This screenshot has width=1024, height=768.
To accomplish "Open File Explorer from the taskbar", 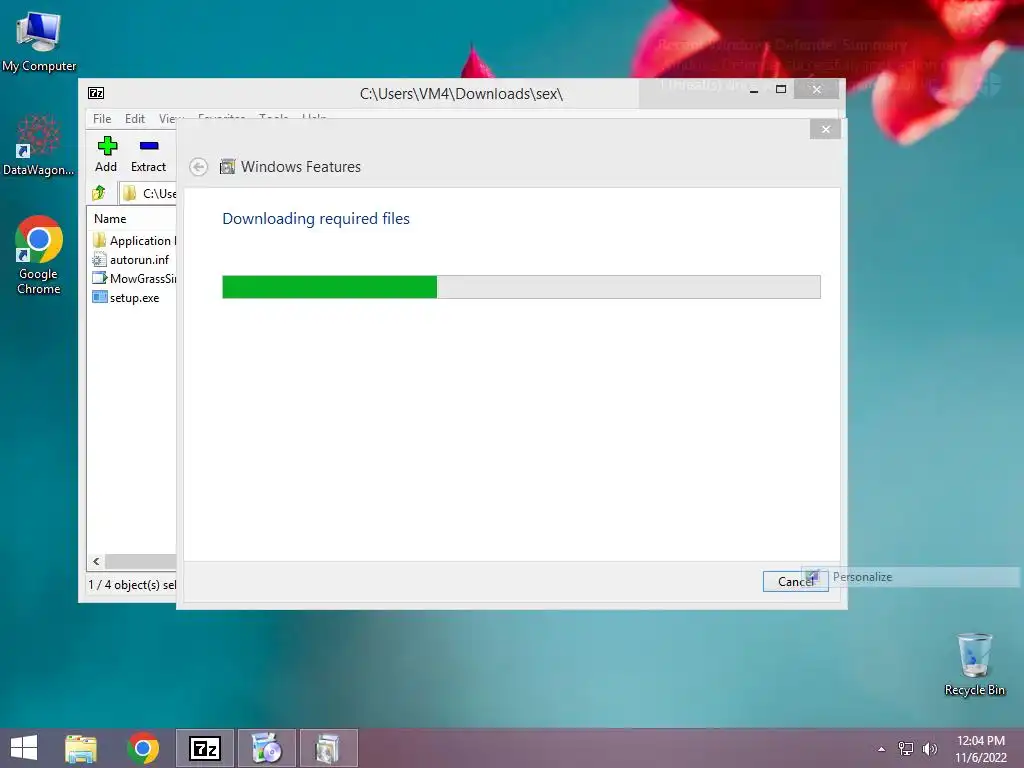I will point(80,748).
